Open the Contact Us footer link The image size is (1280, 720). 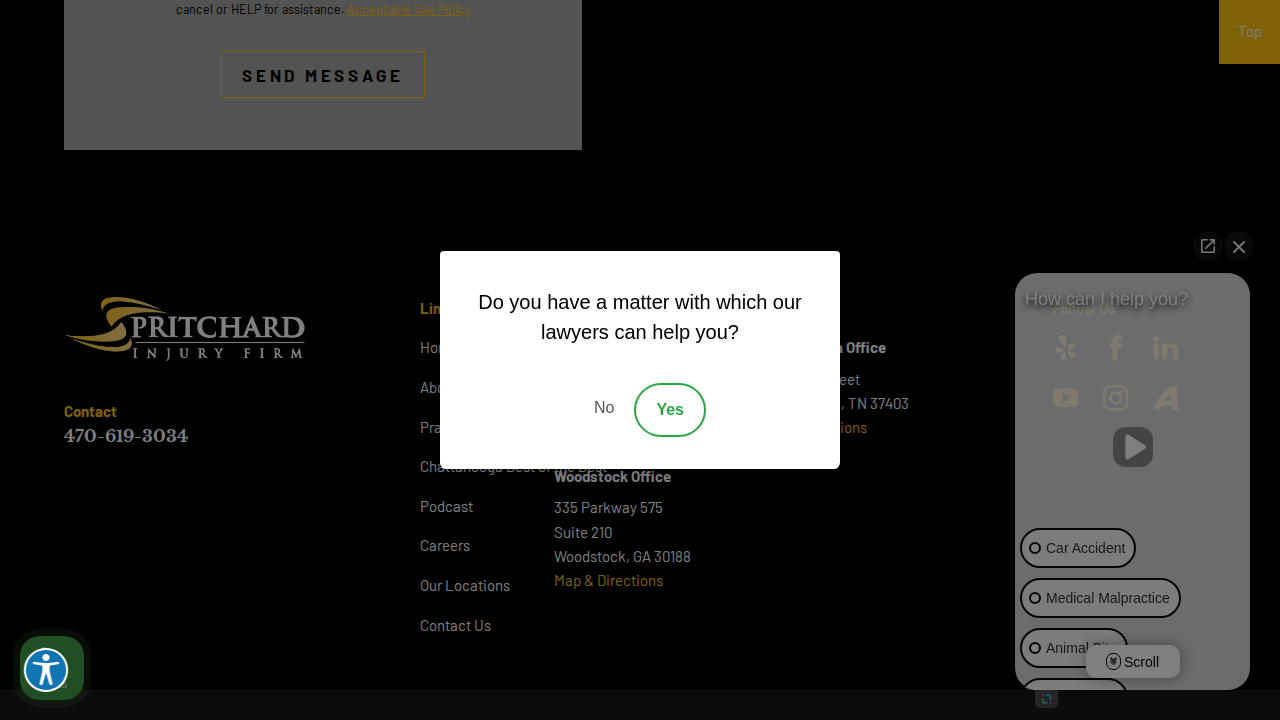(x=455, y=626)
